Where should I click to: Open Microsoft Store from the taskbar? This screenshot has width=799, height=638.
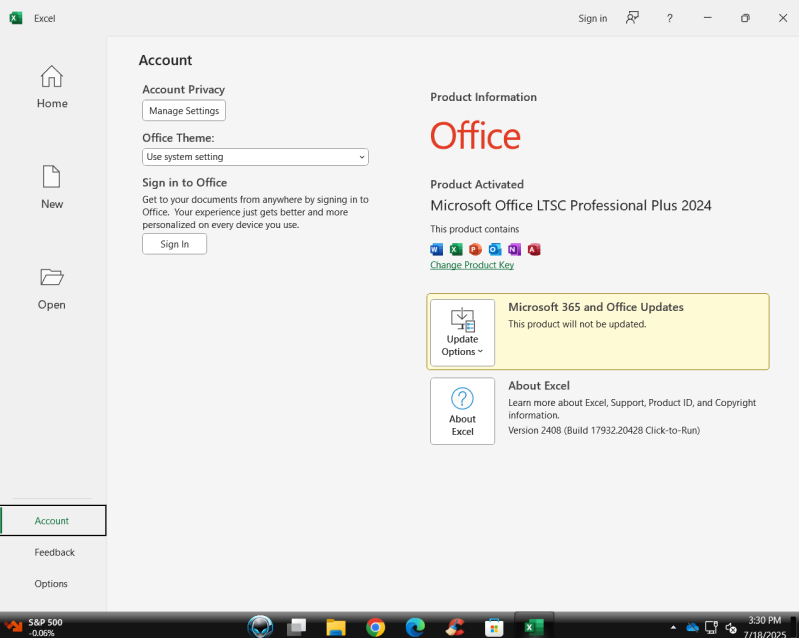[494, 627]
